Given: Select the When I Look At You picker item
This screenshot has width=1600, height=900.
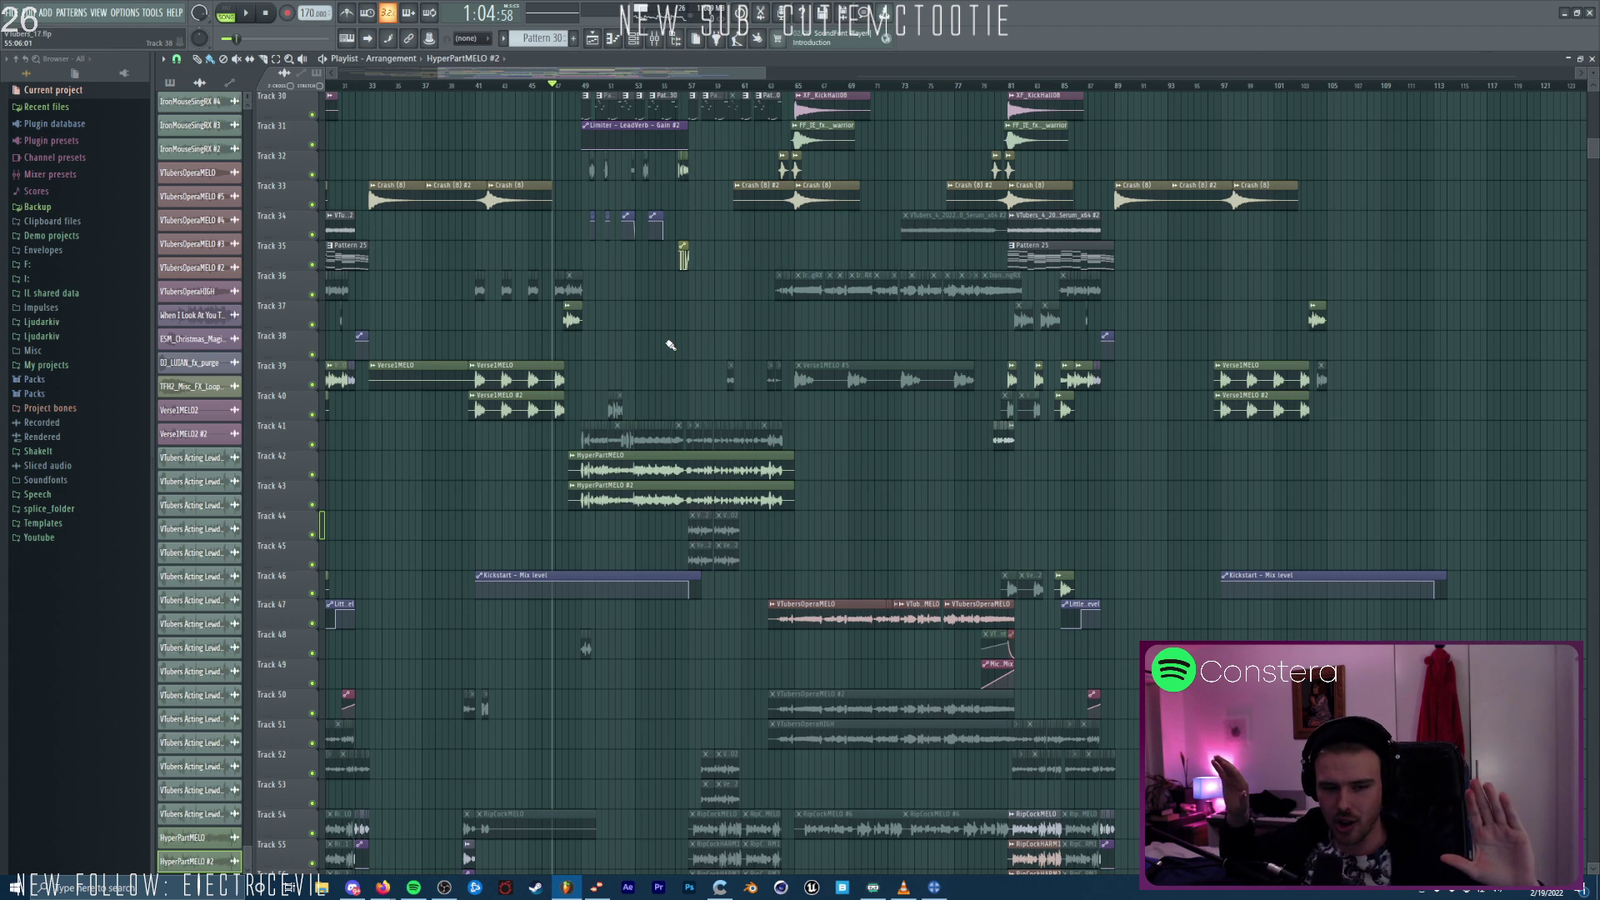Looking at the screenshot, I should [x=199, y=315].
